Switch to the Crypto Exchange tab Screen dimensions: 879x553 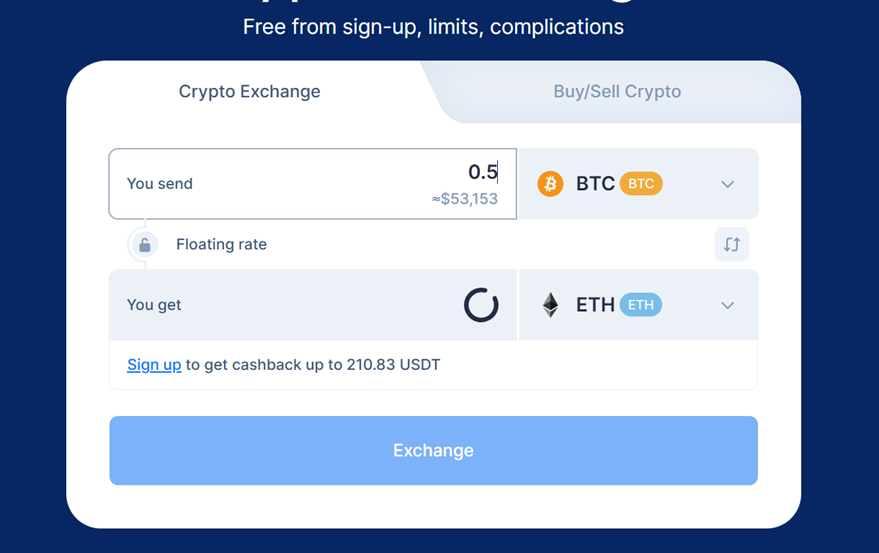click(249, 91)
